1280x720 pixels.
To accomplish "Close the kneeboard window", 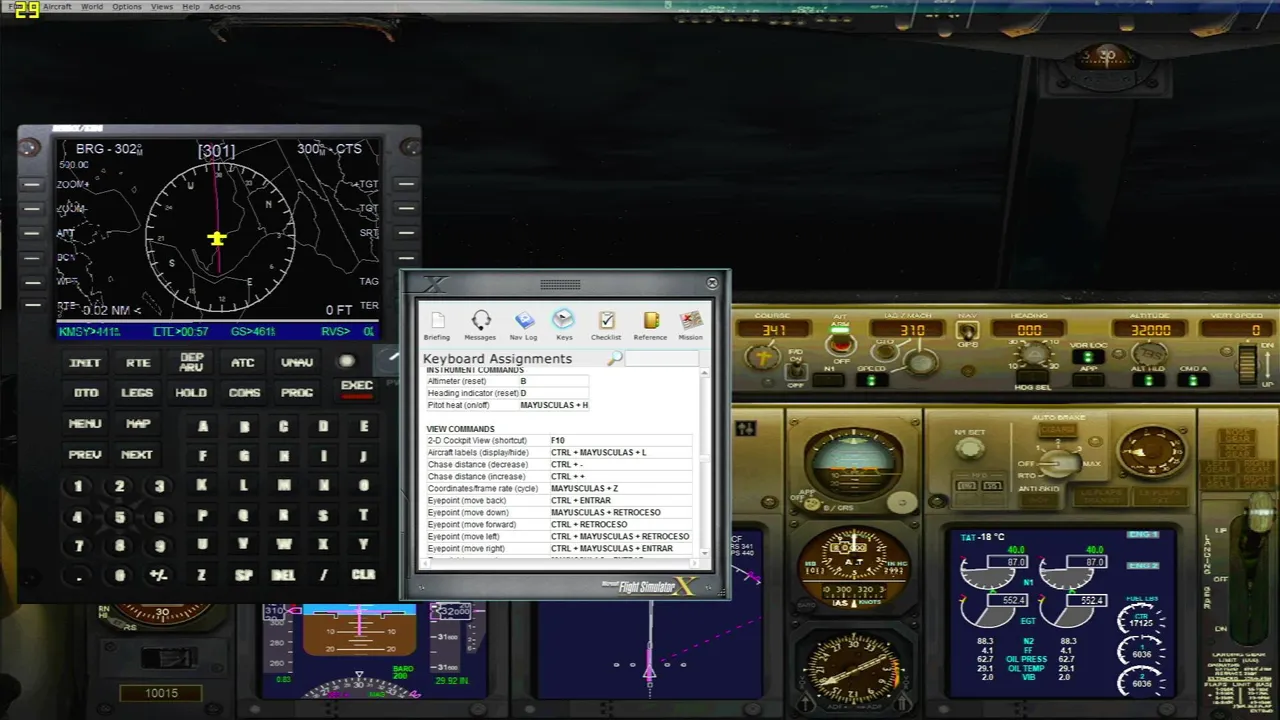I will coord(712,283).
